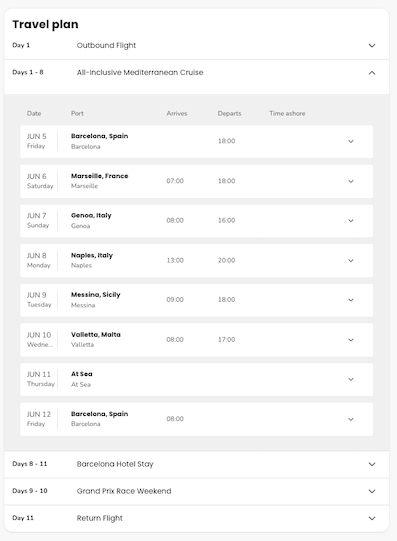Click the Barcelona Hotel Stay title
Screen dimensions: 397x541
(115, 464)
